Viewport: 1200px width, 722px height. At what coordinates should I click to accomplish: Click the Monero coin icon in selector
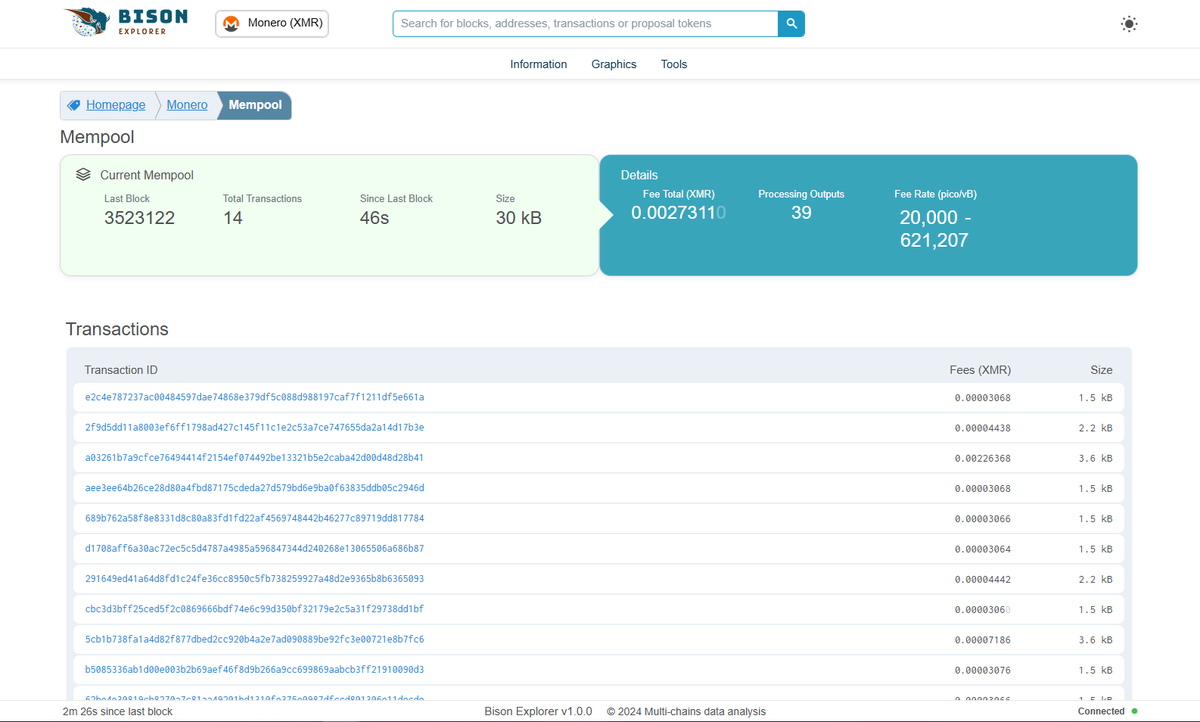[231, 23]
